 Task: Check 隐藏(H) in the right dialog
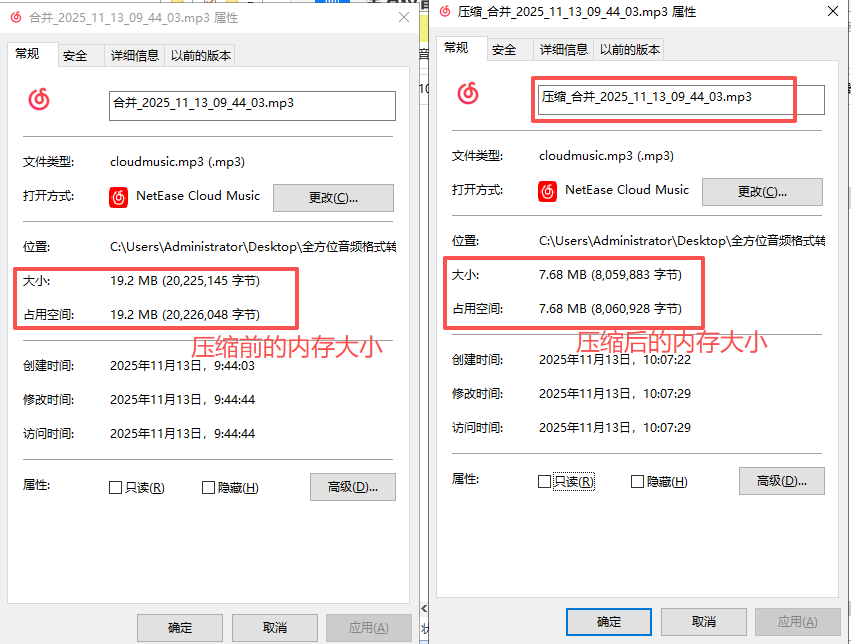point(637,481)
